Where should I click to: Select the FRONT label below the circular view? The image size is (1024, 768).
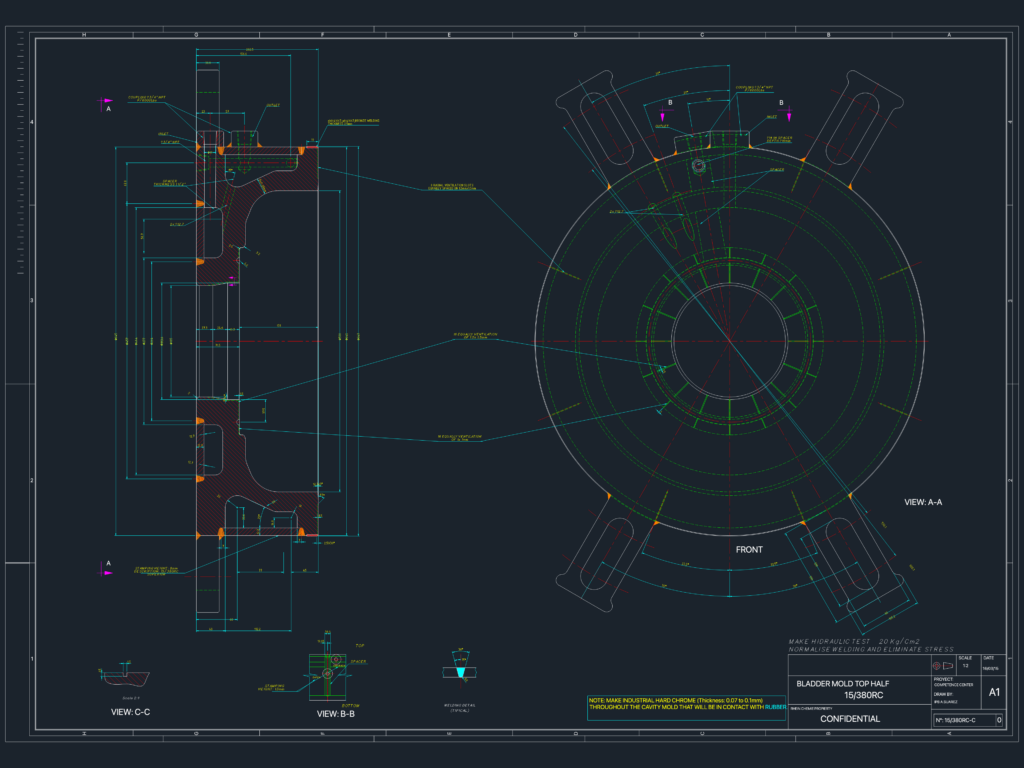(x=749, y=550)
